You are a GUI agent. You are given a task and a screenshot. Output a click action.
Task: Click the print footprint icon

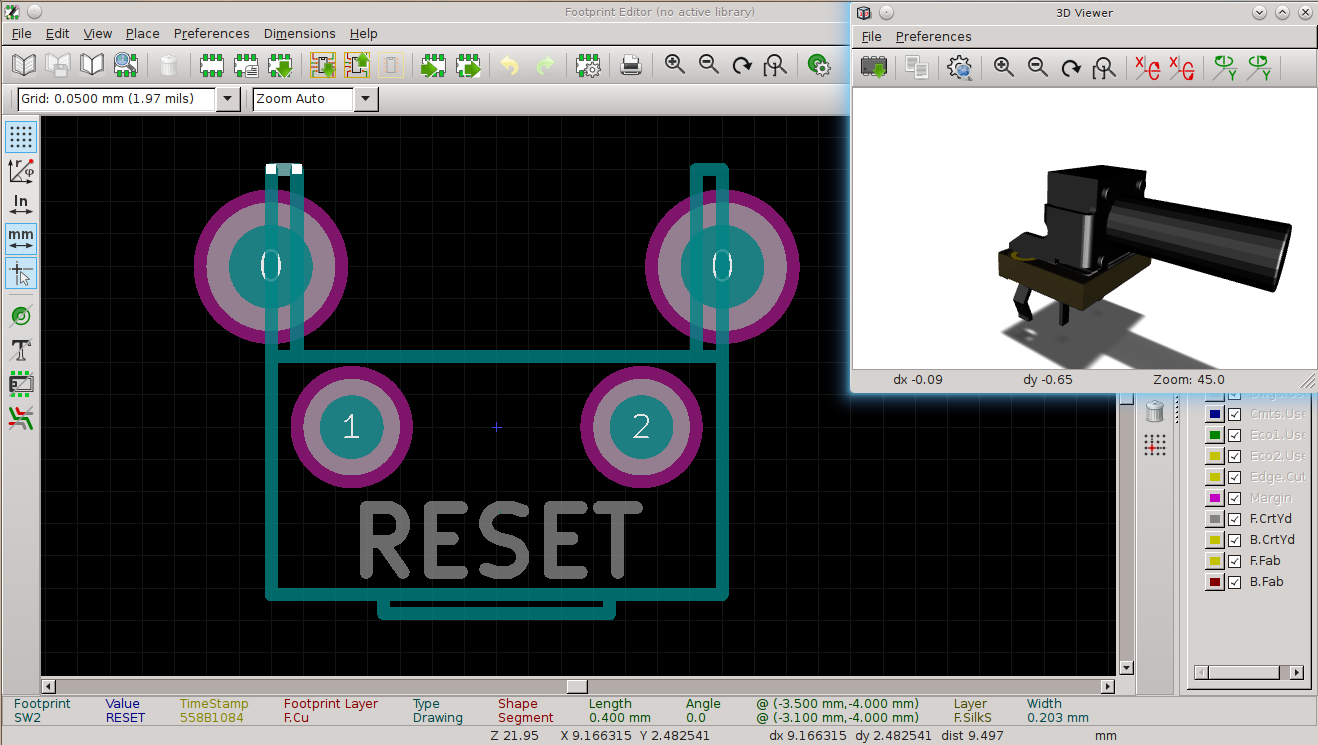point(631,66)
